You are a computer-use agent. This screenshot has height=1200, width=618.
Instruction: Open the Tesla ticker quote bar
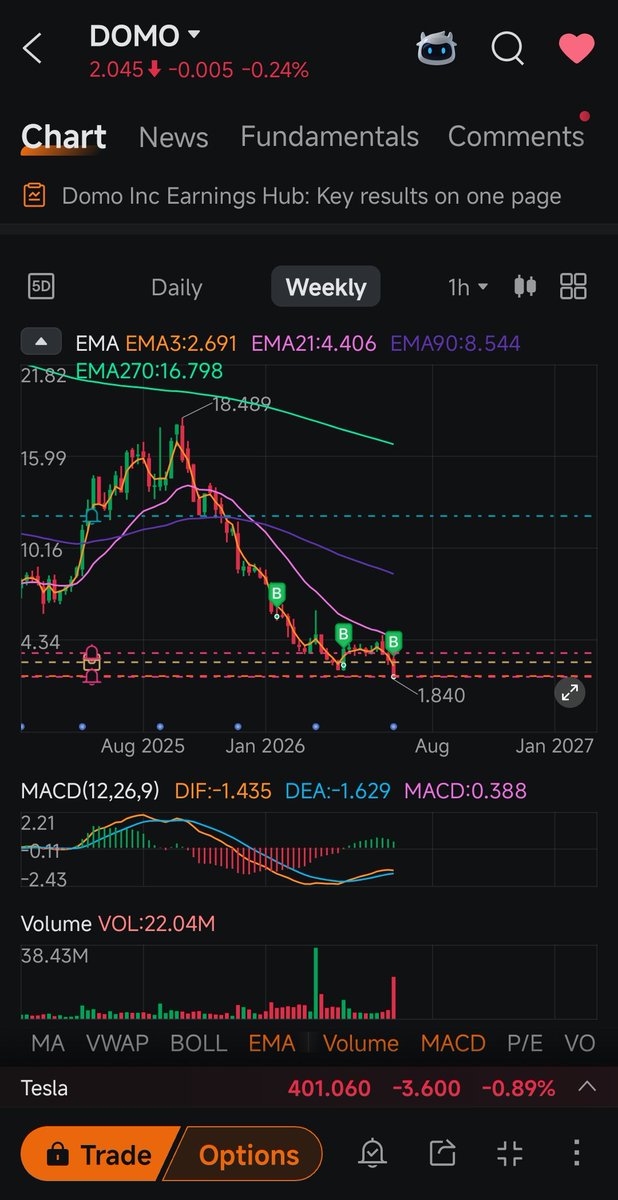(309, 1087)
